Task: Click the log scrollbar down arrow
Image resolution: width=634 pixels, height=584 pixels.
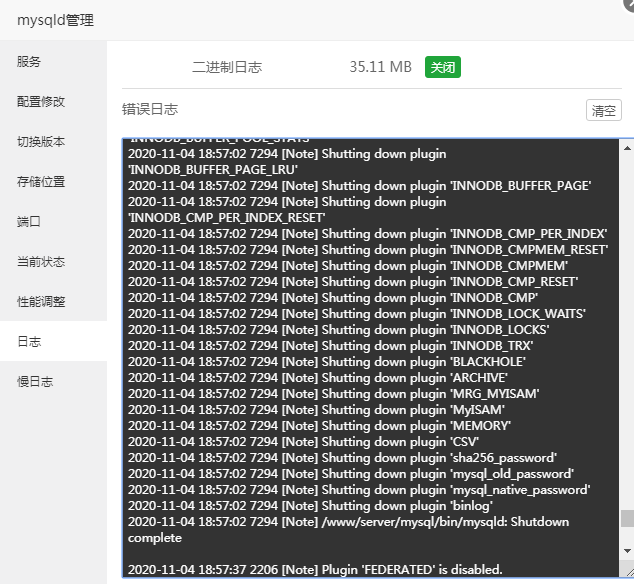Action: (x=627, y=551)
